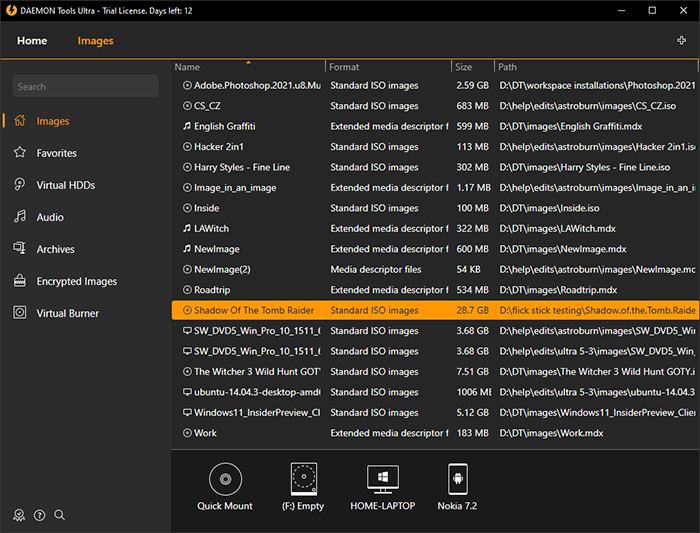Click the HOME-LAPTOP computer icon

(383, 479)
